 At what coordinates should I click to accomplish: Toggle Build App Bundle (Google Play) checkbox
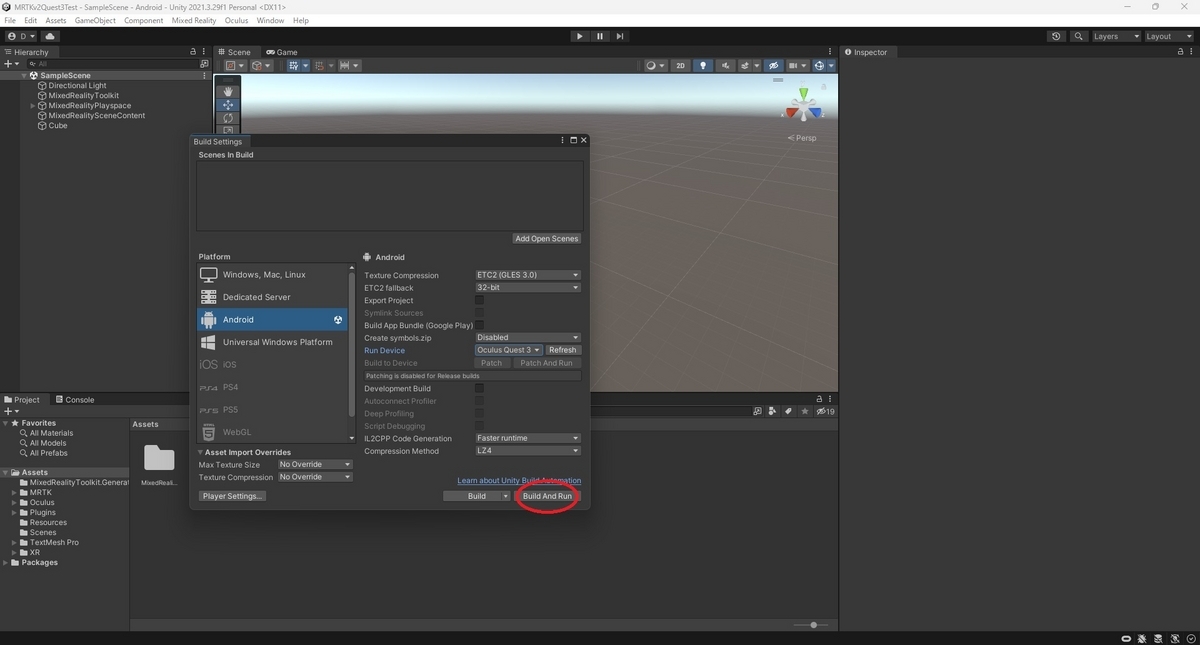pyautogui.click(x=479, y=325)
